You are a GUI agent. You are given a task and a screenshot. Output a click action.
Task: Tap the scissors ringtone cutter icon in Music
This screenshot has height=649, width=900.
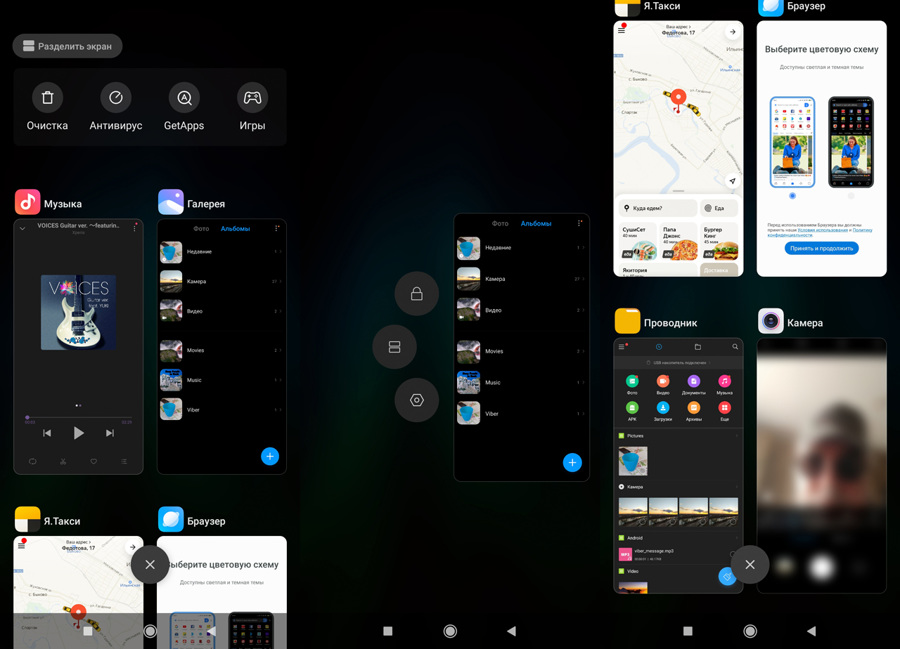click(x=63, y=461)
